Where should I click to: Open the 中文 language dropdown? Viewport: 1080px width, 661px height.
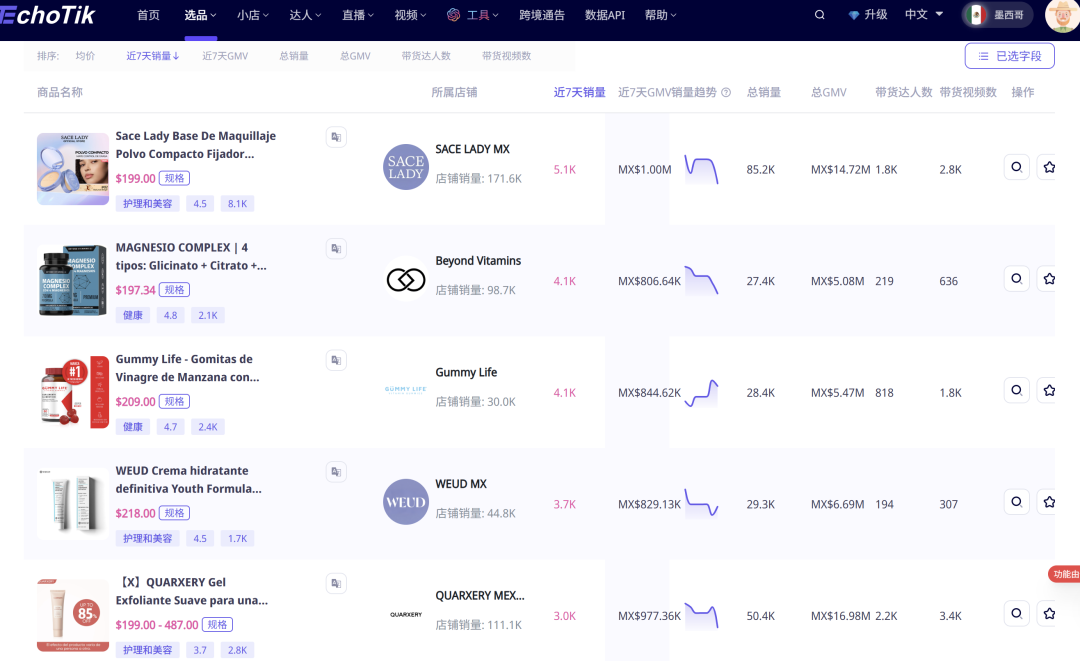click(x=923, y=15)
